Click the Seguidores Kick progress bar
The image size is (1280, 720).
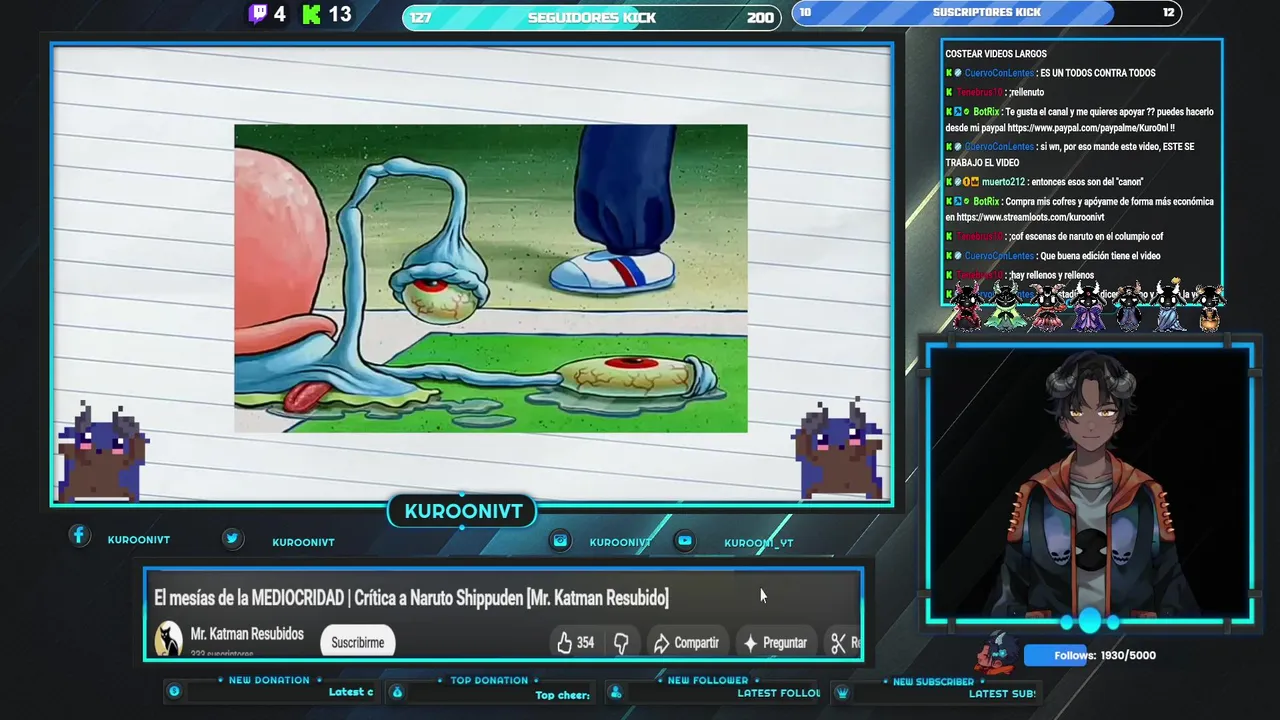(x=592, y=17)
